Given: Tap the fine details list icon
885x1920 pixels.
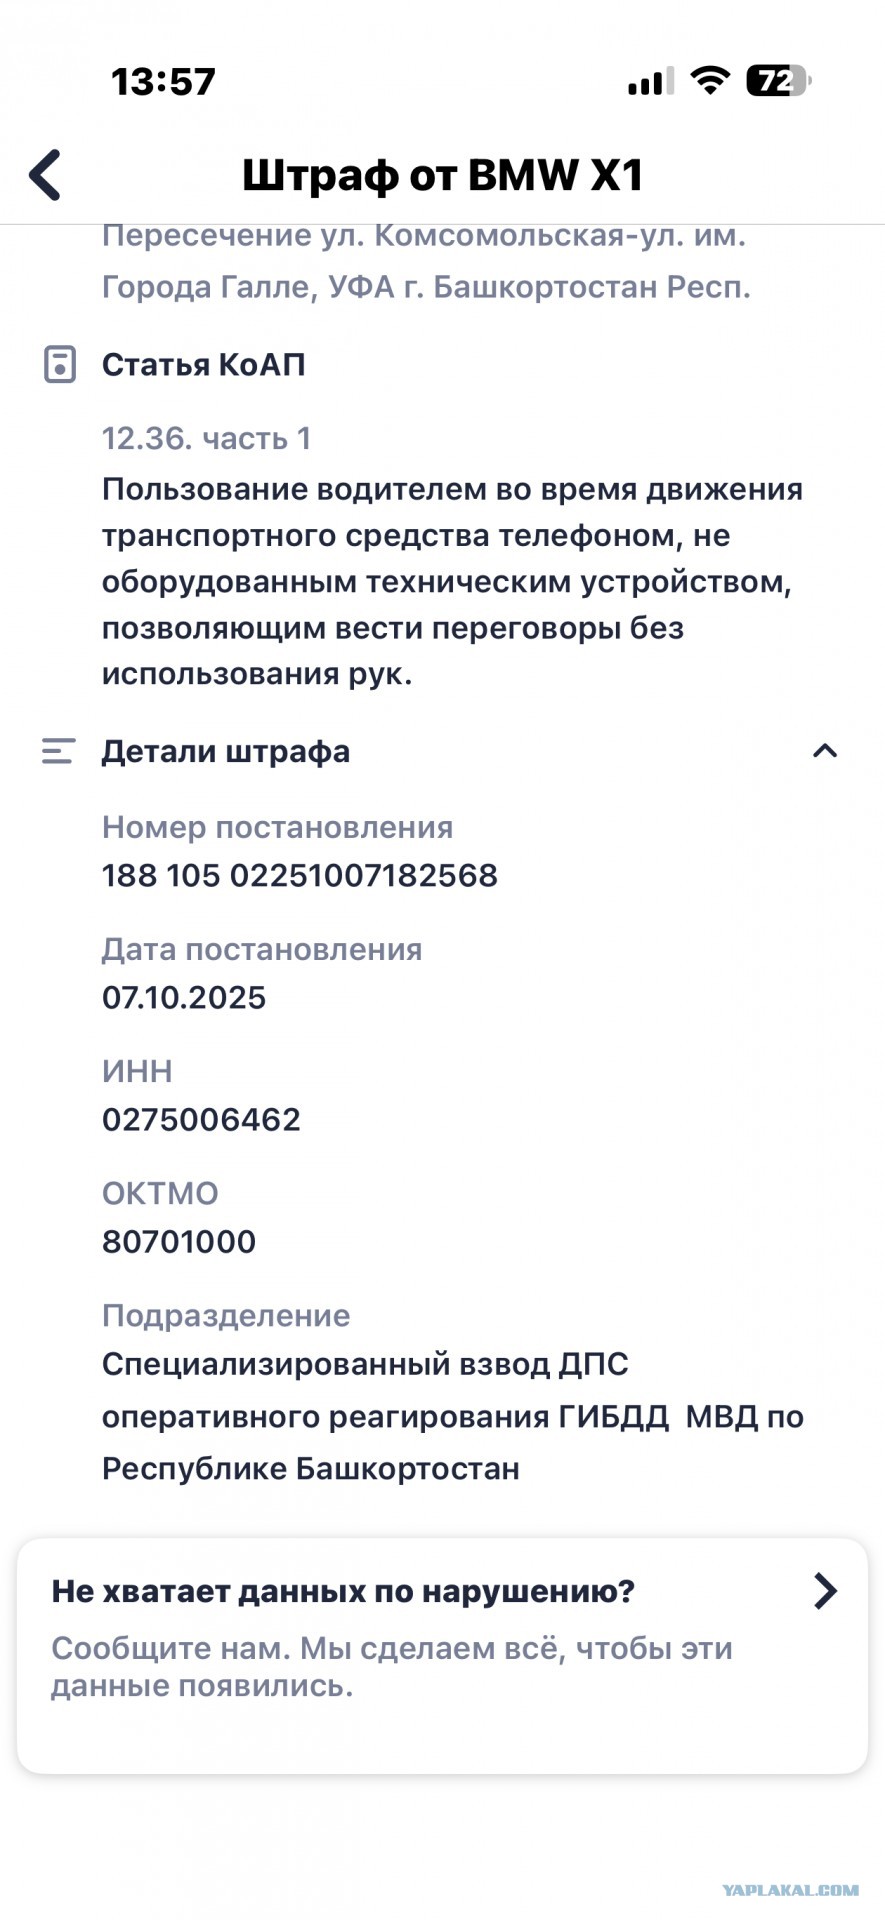Looking at the screenshot, I should pos(58,751).
